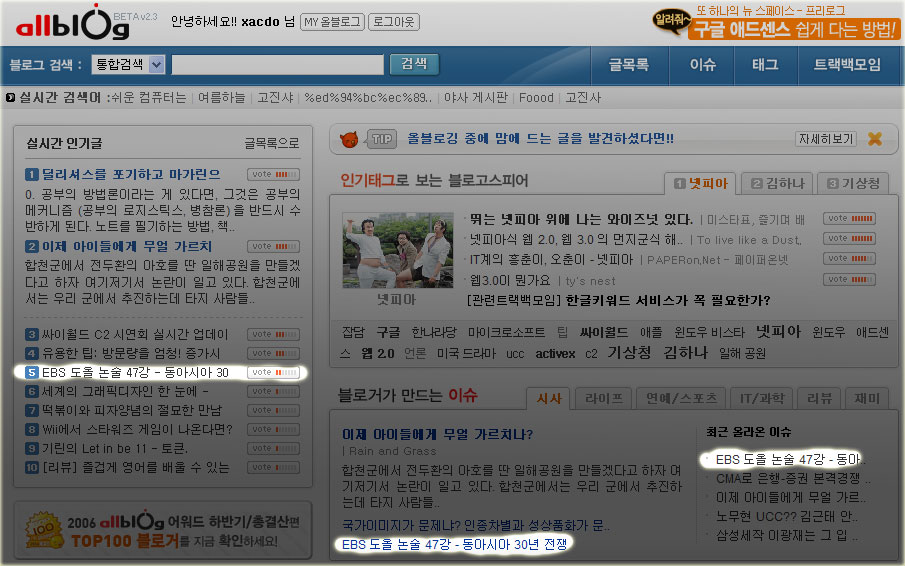Switch to the 김하나 tag tab
The width and height of the screenshot is (905, 566).
point(777,183)
